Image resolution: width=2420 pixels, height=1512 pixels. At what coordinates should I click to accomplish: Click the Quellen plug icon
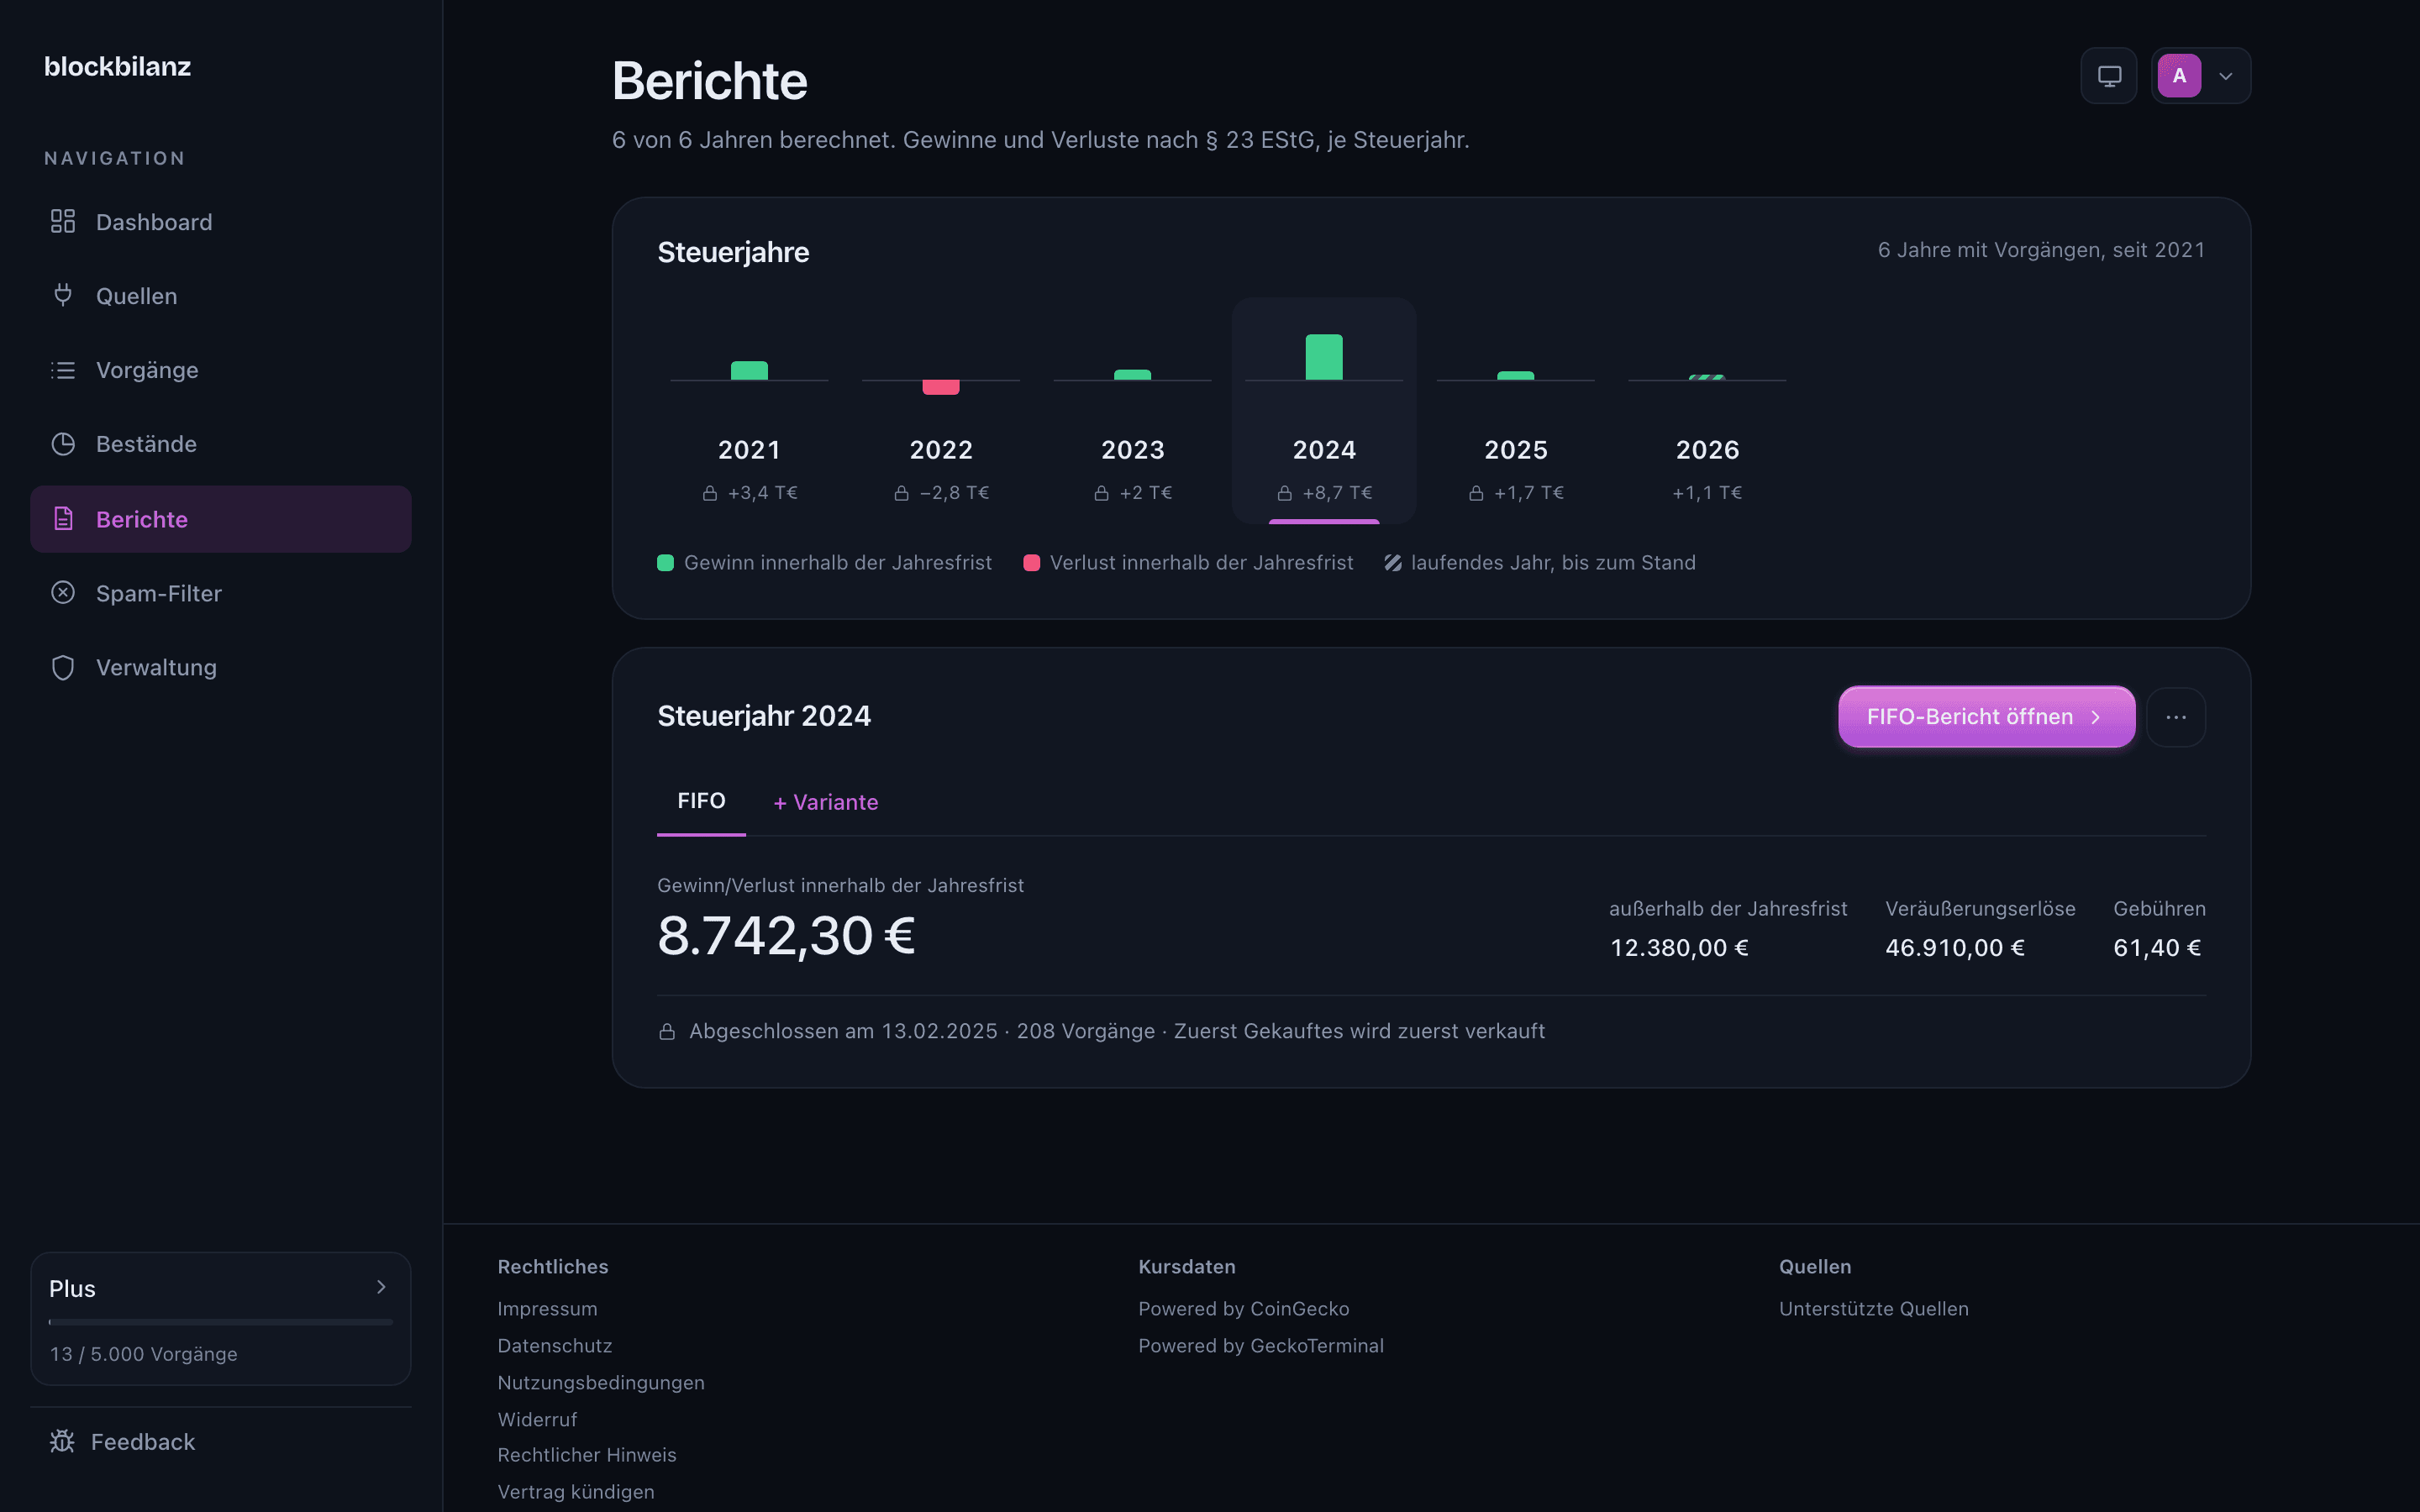click(63, 295)
